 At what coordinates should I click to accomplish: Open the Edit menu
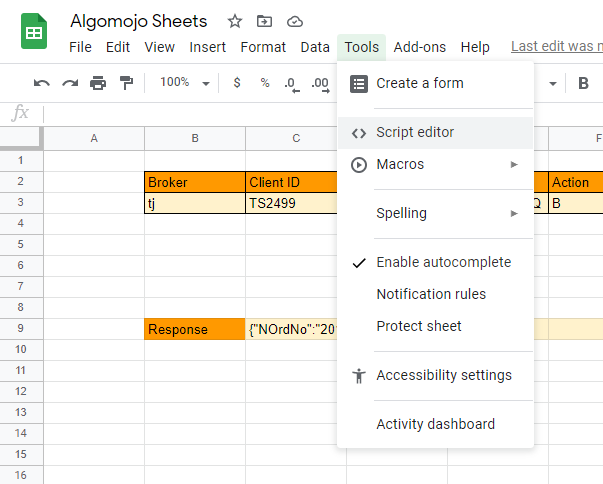click(x=118, y=47)
